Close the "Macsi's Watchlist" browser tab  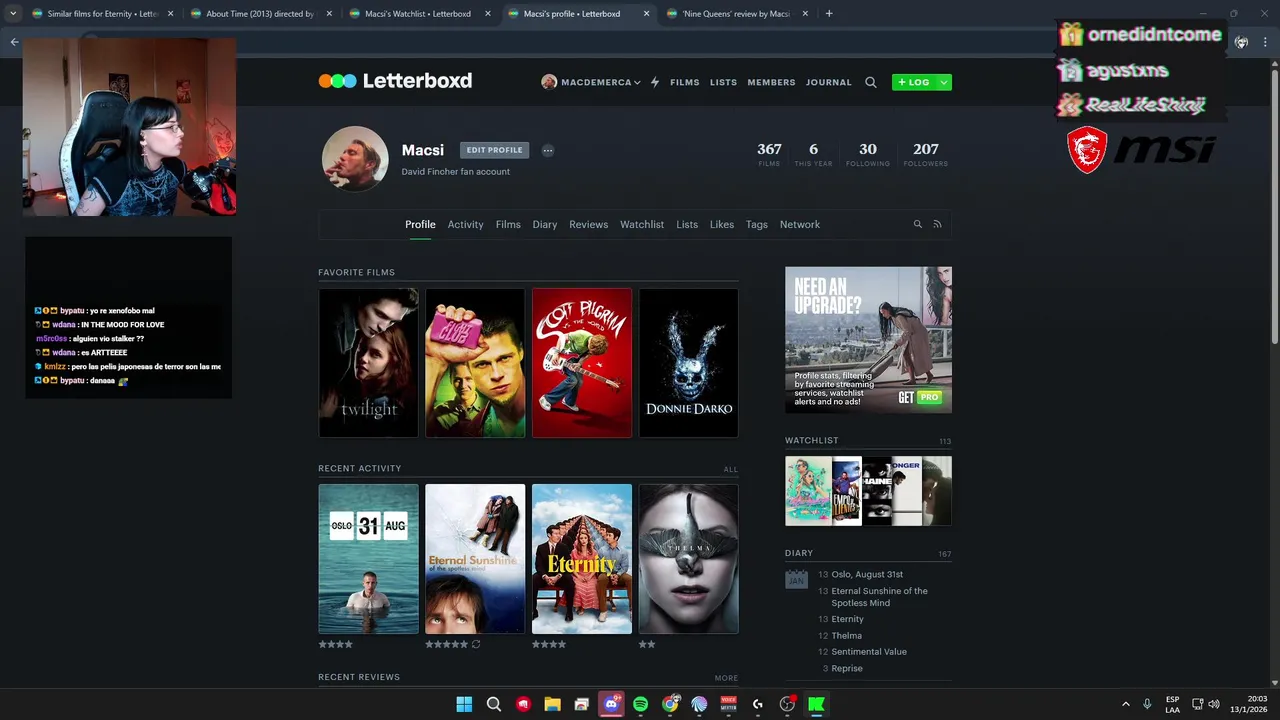[x=487, y=14]
